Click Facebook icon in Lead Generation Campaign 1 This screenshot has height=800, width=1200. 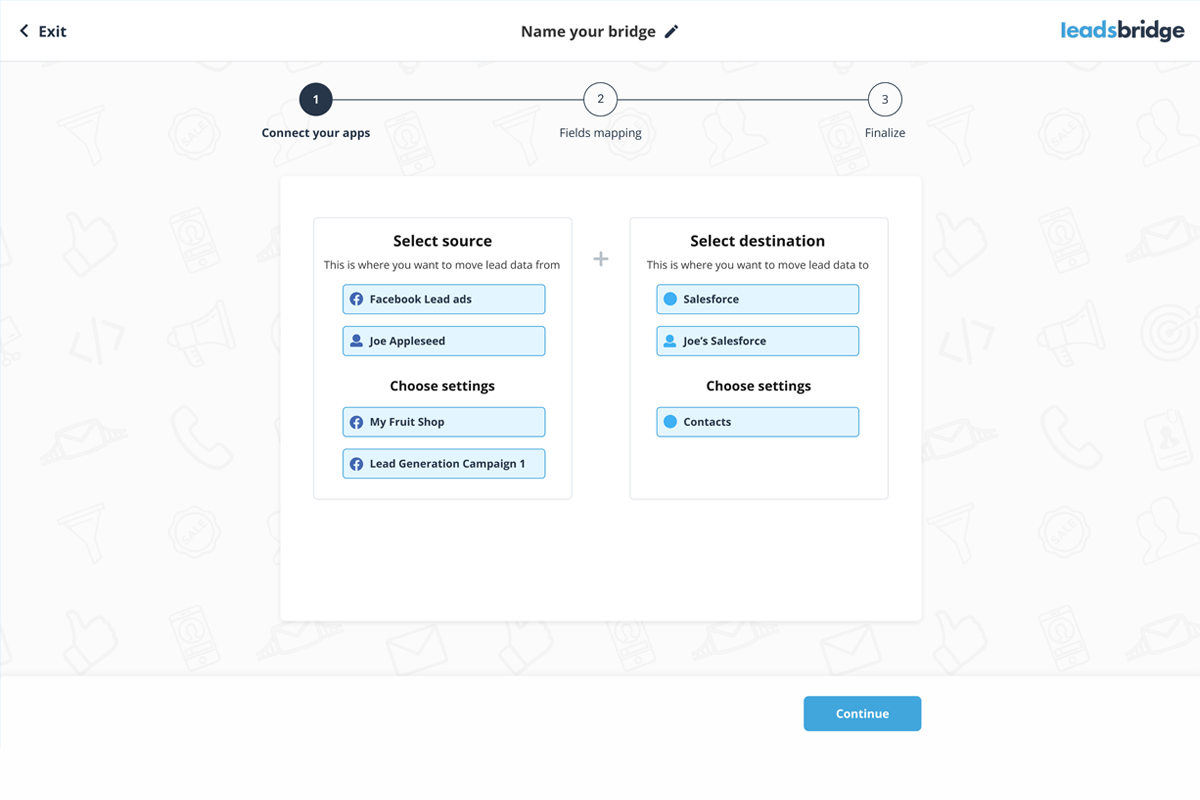point(356,464)
